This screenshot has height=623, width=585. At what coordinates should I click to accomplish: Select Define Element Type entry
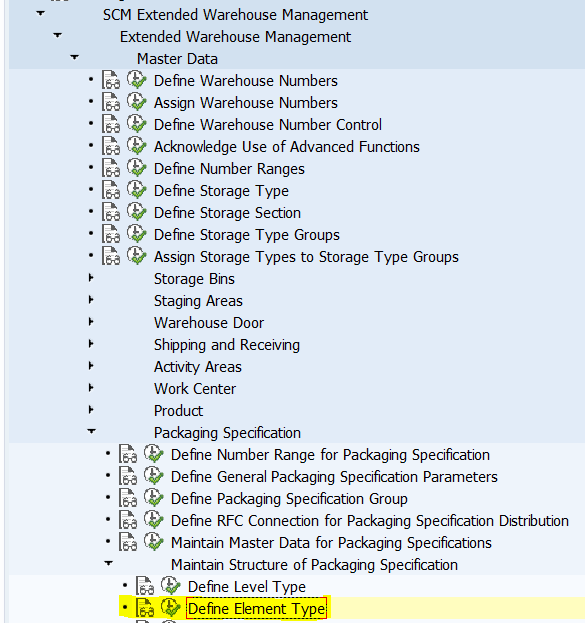click(x=257, y=608)
